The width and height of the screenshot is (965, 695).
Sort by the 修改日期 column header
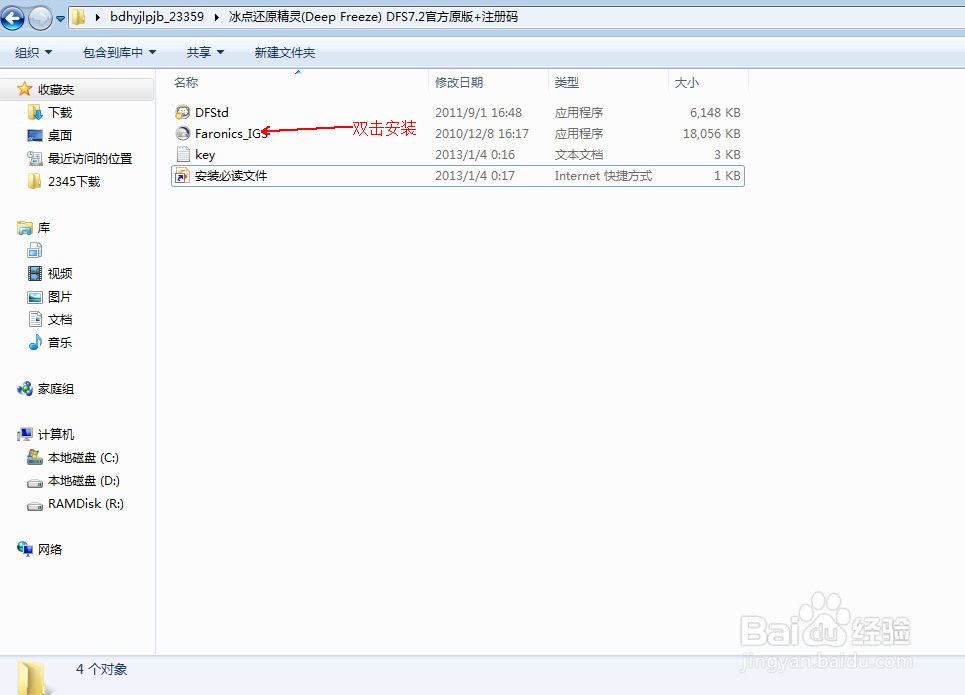(459, 82)
